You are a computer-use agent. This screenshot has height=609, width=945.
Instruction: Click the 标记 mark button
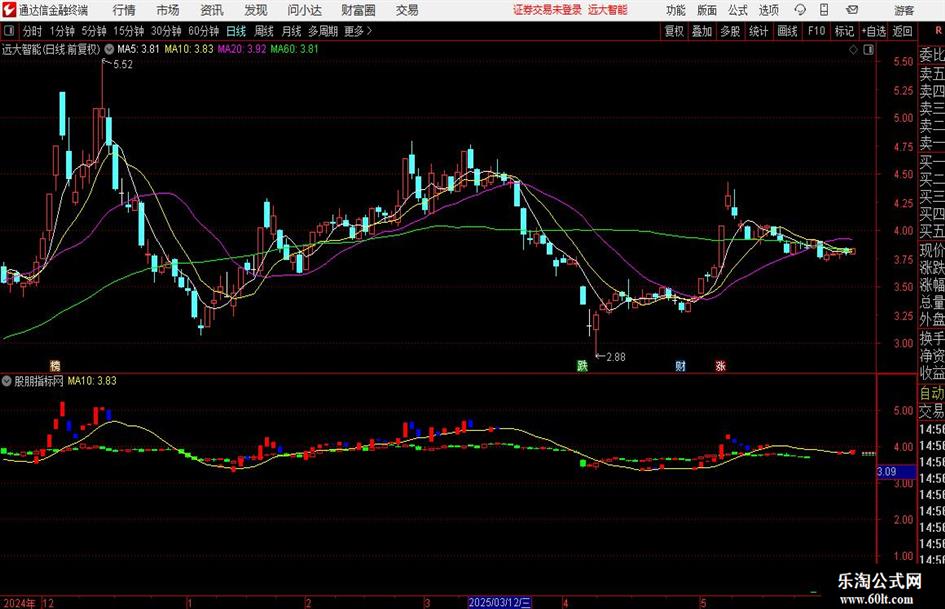[x=844, y=31]
